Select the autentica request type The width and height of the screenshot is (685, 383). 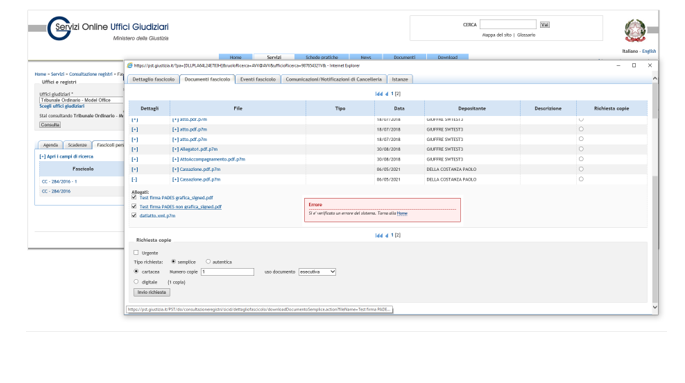pos(208,262)
